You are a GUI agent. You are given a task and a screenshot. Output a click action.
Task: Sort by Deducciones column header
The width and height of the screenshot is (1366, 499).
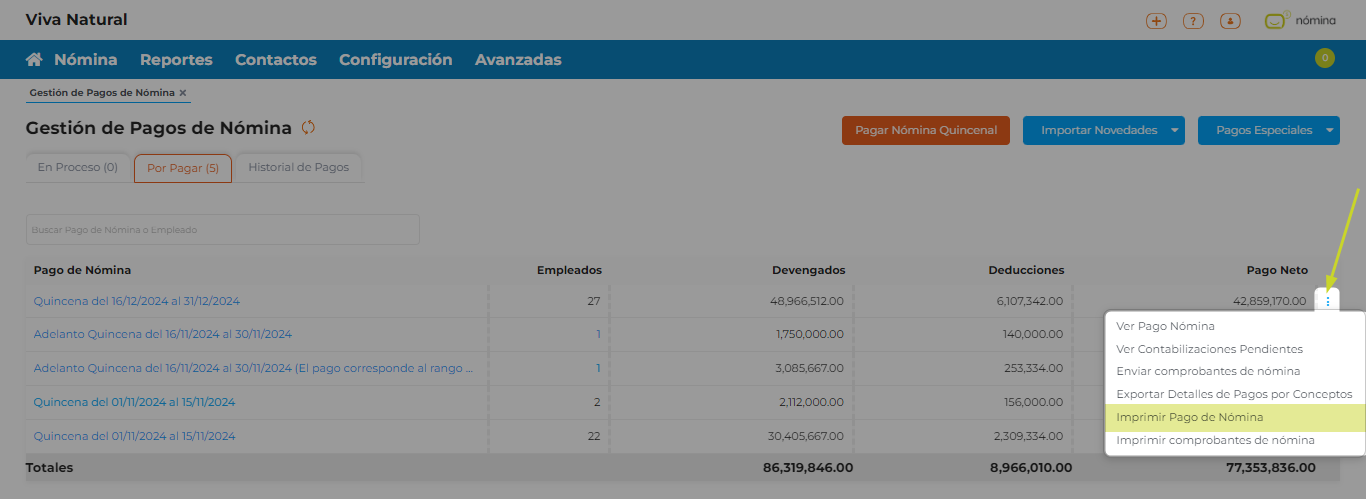[1026, 270]
